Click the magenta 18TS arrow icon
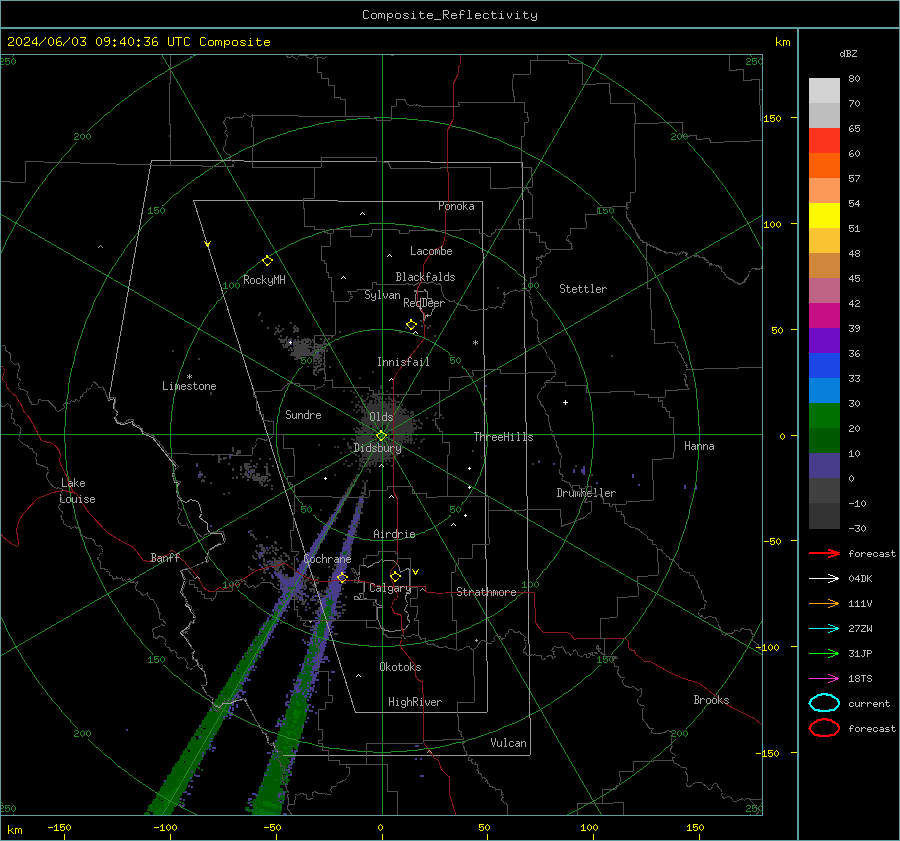Screen dimensions: 900x841 [824, 679]
